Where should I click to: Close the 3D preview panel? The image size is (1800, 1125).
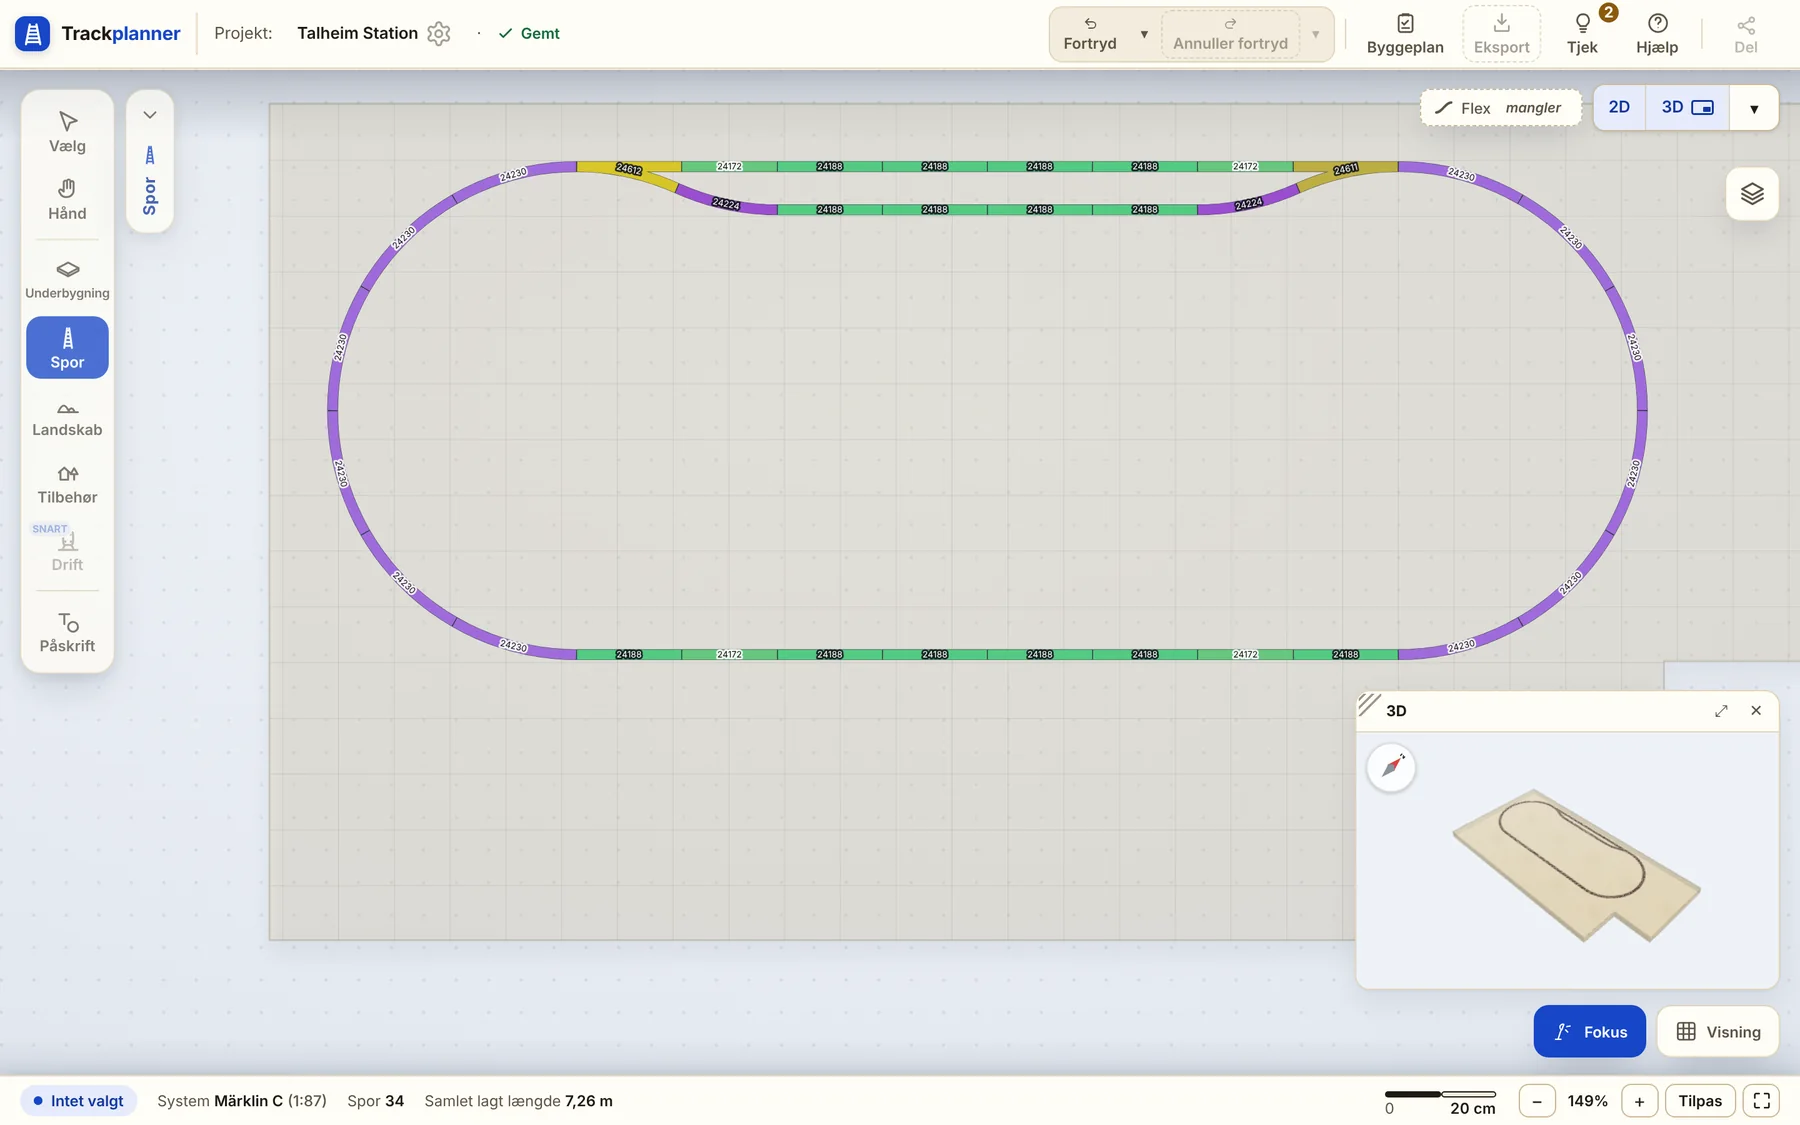1756,711
